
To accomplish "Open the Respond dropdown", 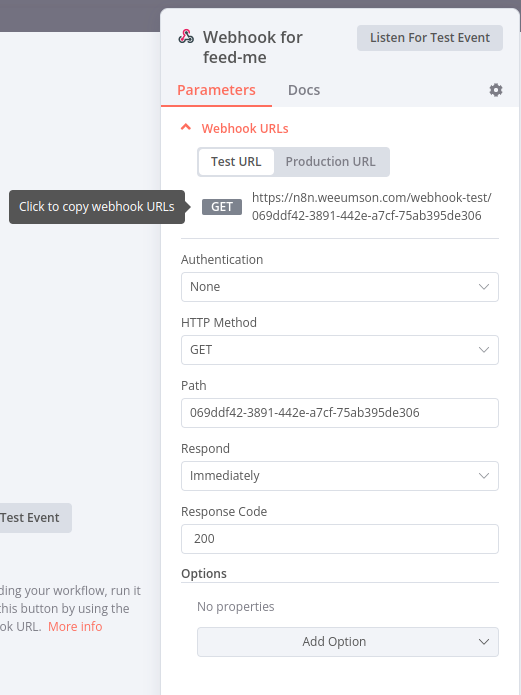I will [340, 476].
